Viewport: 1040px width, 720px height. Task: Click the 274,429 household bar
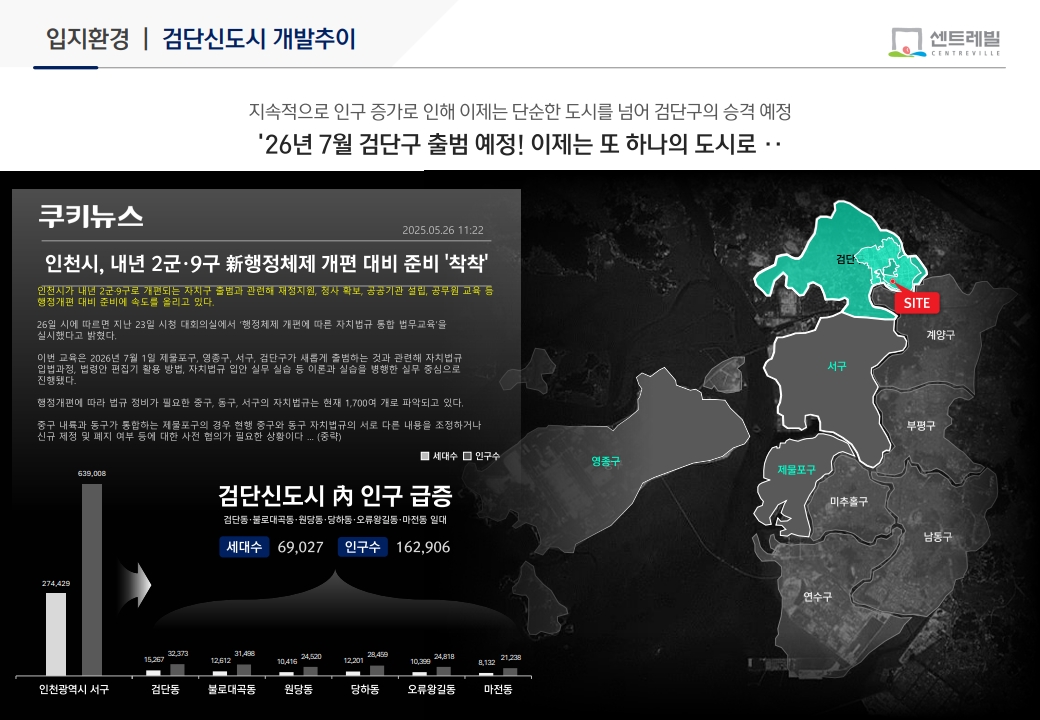(x=56, y=634)
